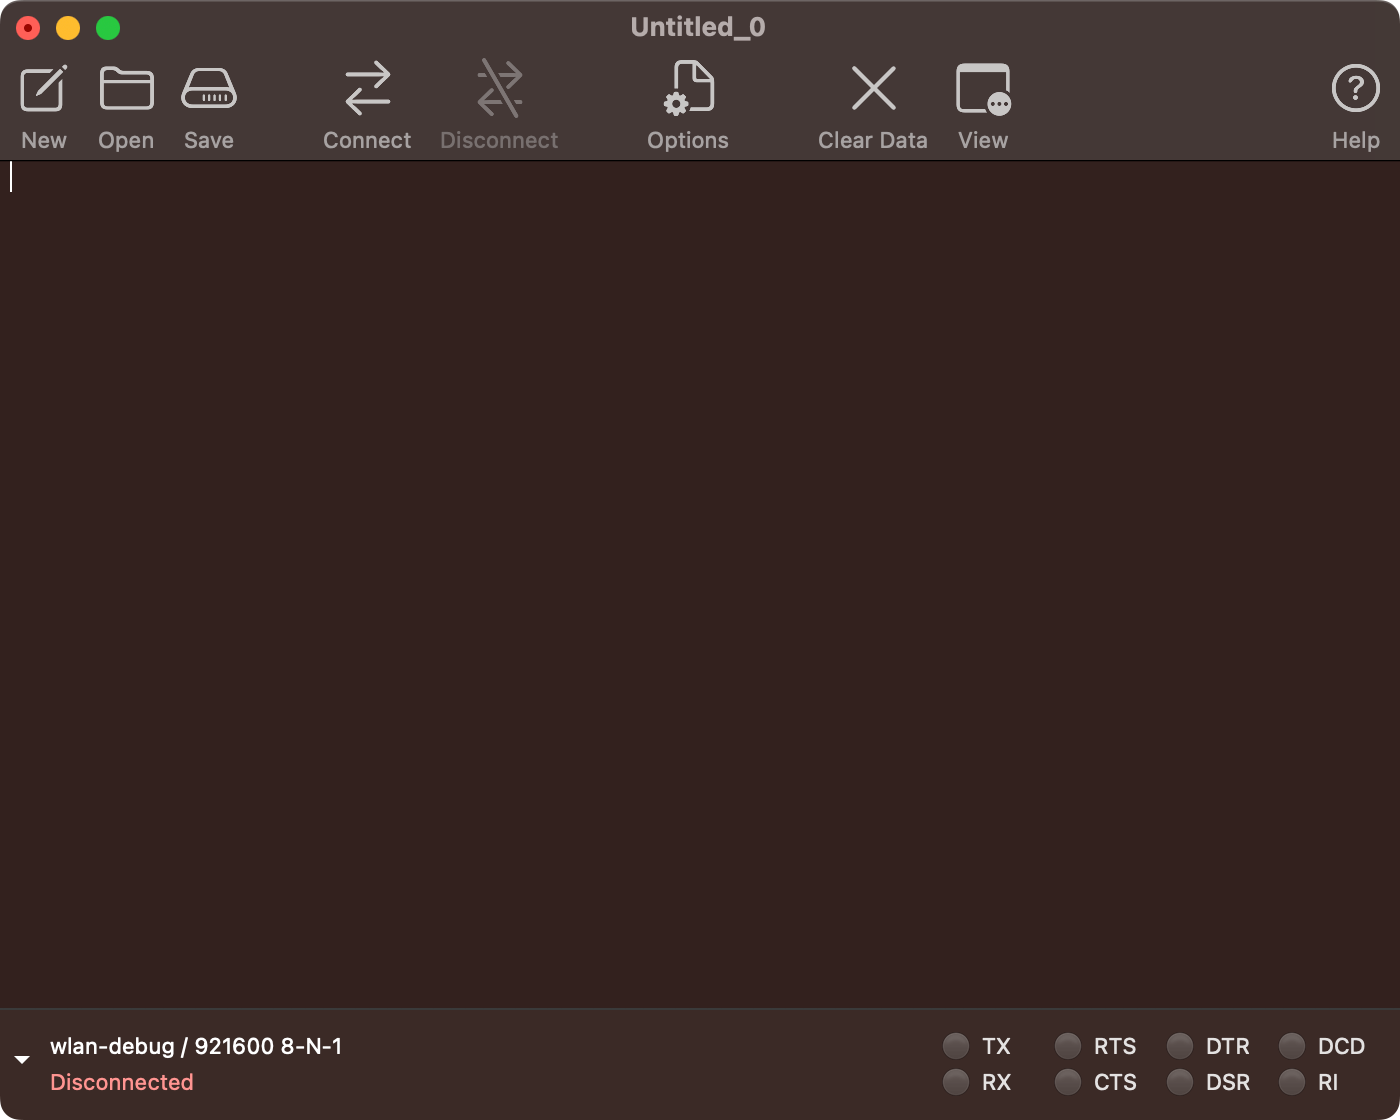Close the window with red button

pos(28,28)
